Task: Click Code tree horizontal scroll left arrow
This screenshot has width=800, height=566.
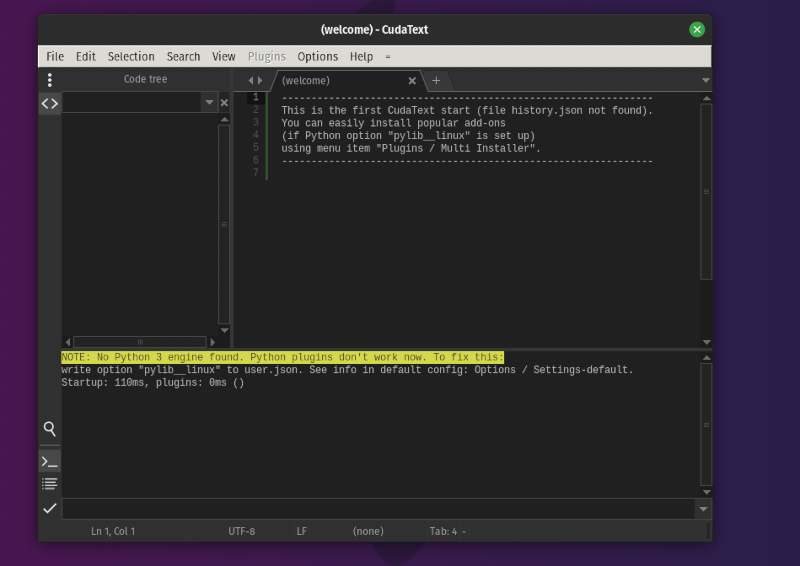Action: [68, 342]
